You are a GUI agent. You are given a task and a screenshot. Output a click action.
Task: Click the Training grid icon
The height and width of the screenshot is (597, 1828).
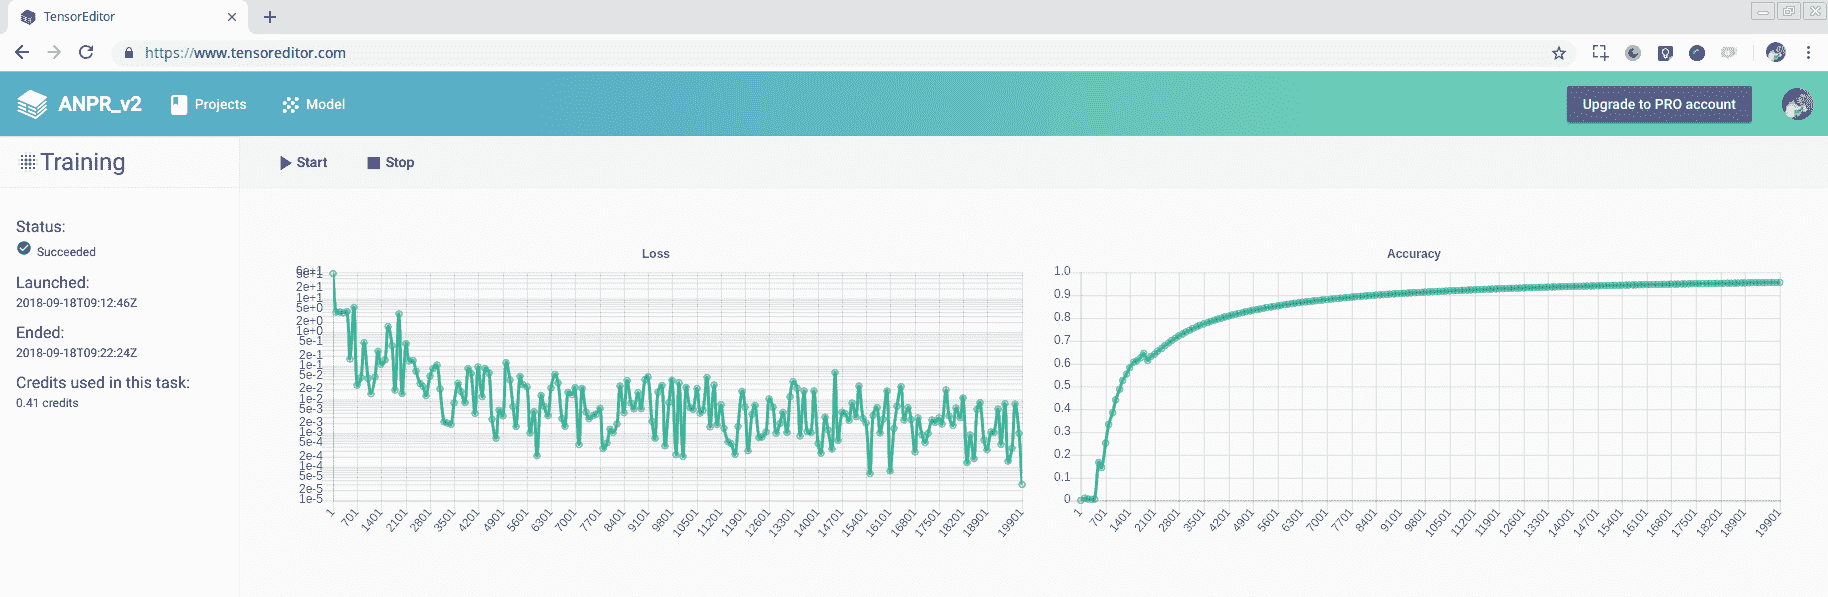pos(27,162)
